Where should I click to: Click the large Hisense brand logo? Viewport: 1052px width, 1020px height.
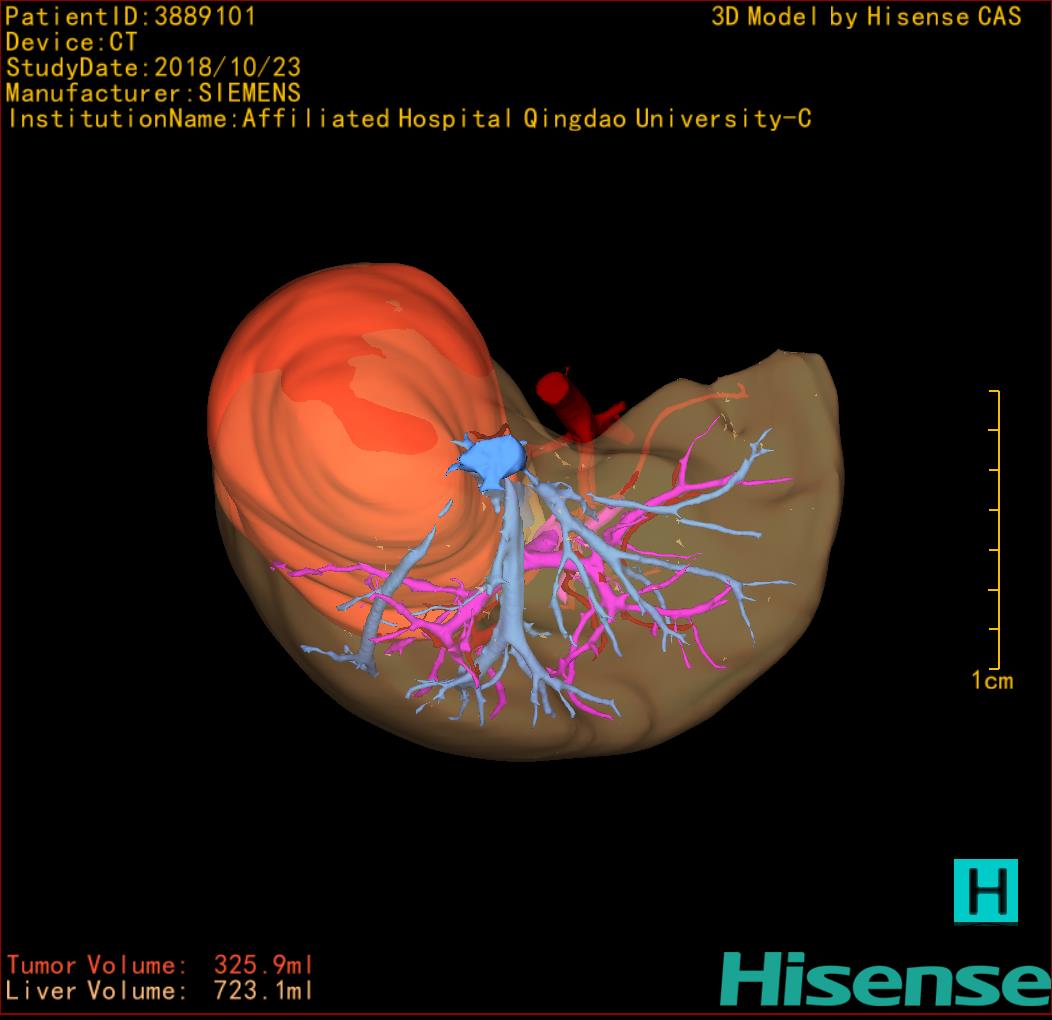click(885, 978)
